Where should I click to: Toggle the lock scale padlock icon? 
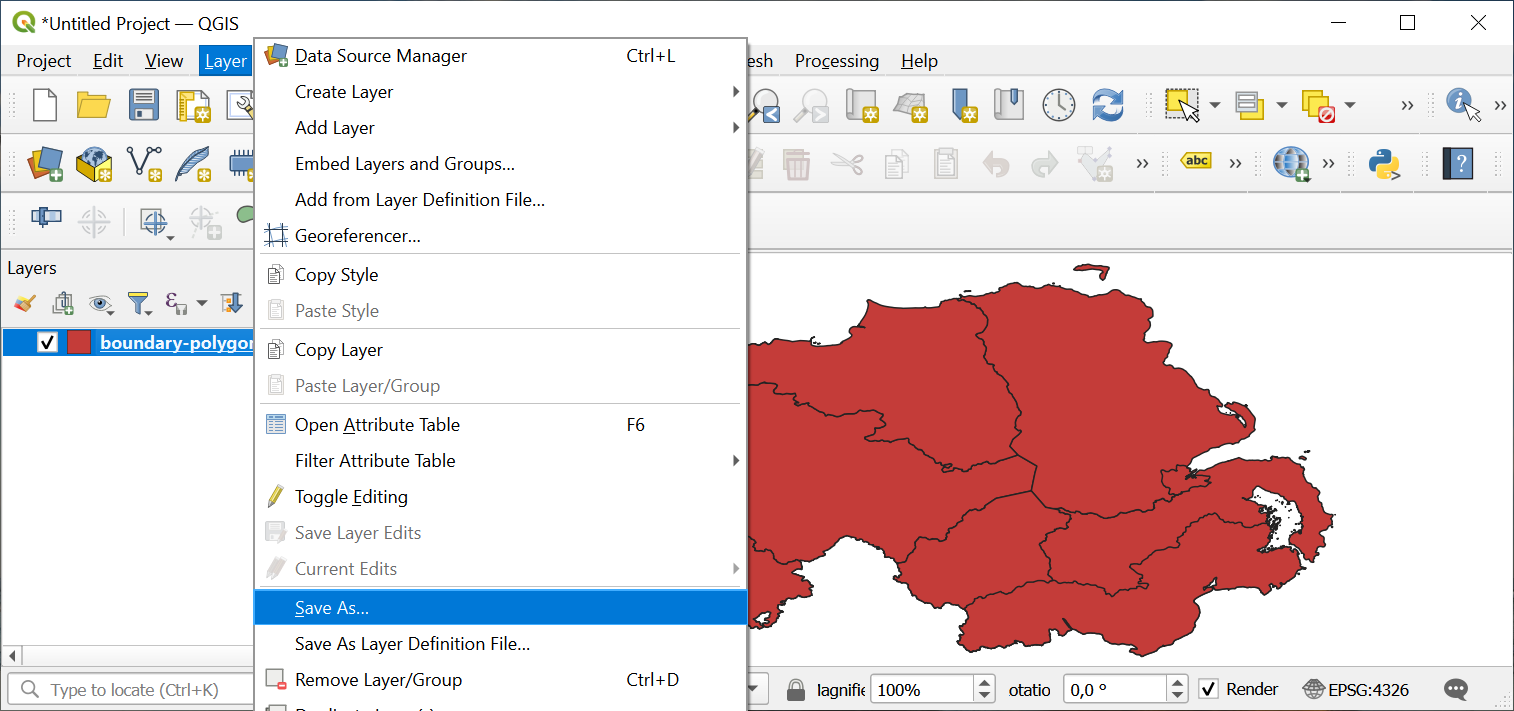click(797, 689)
